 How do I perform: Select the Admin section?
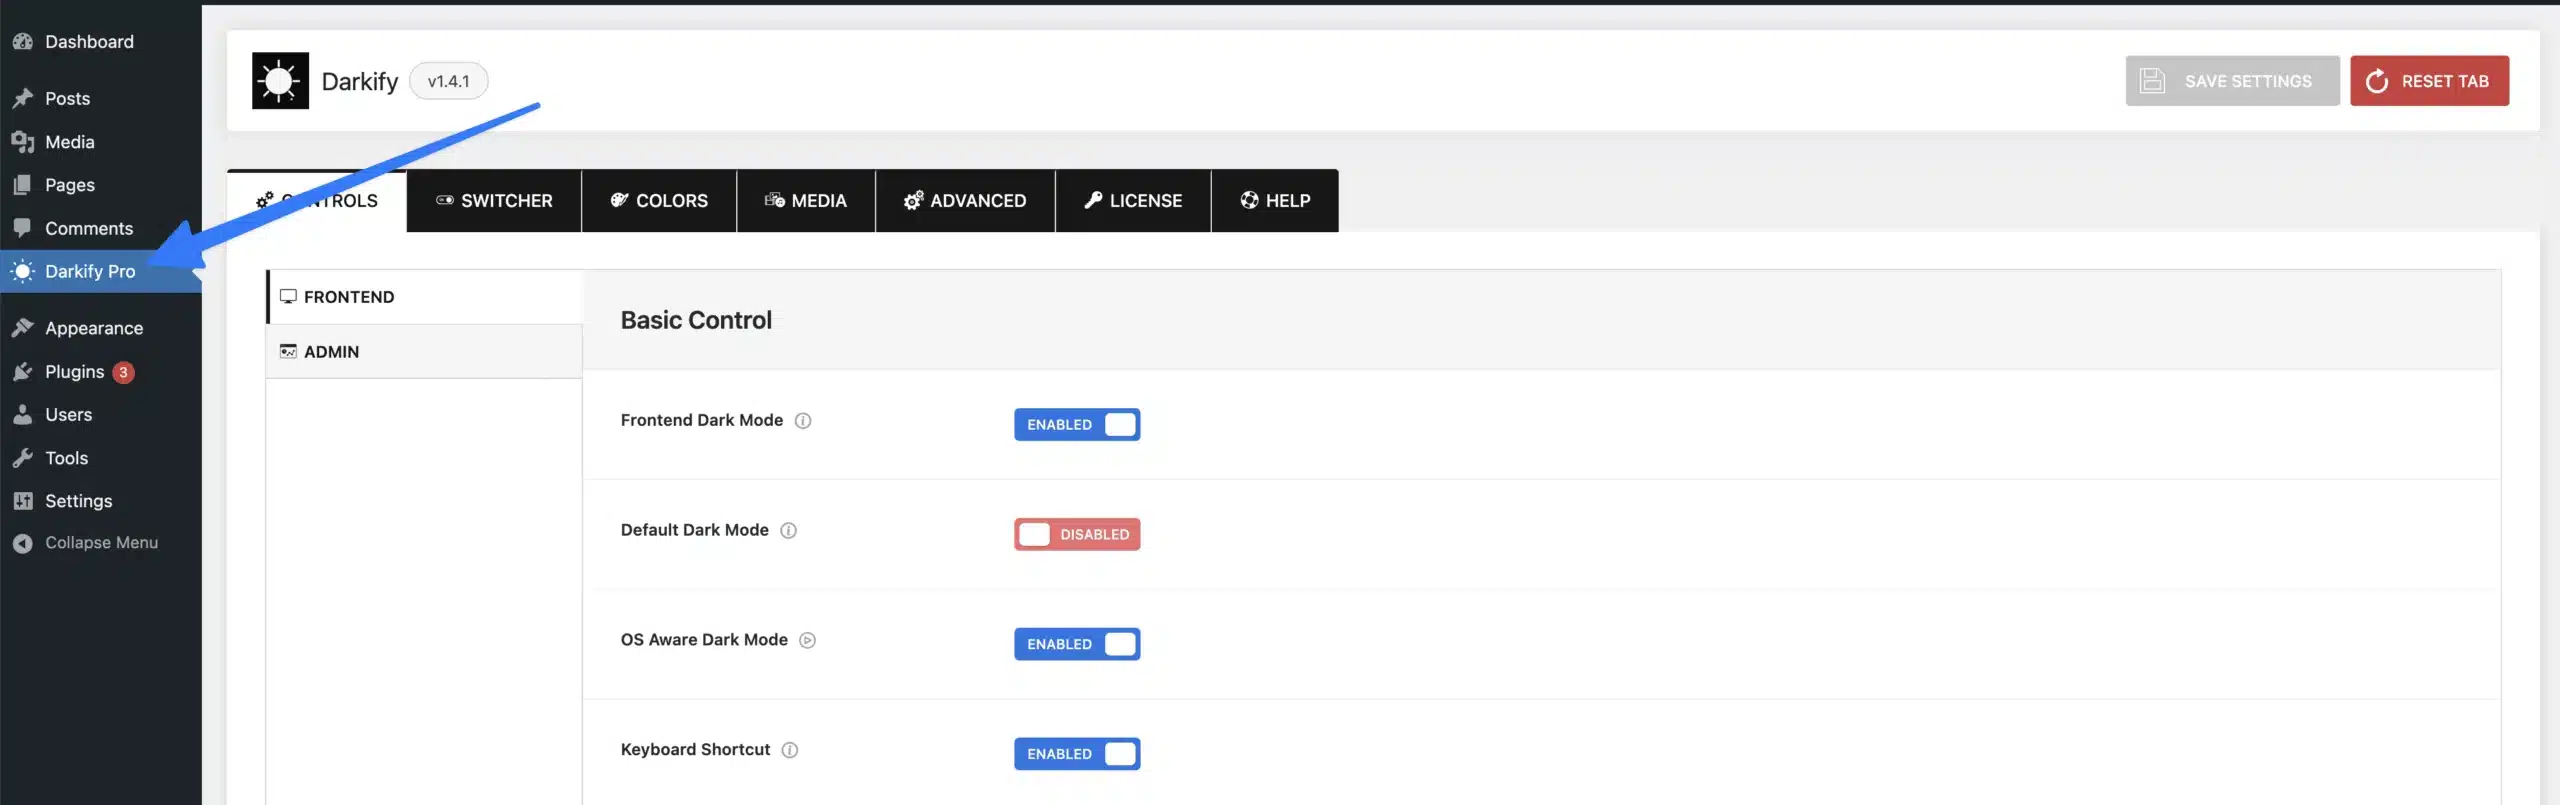(424, 352)
